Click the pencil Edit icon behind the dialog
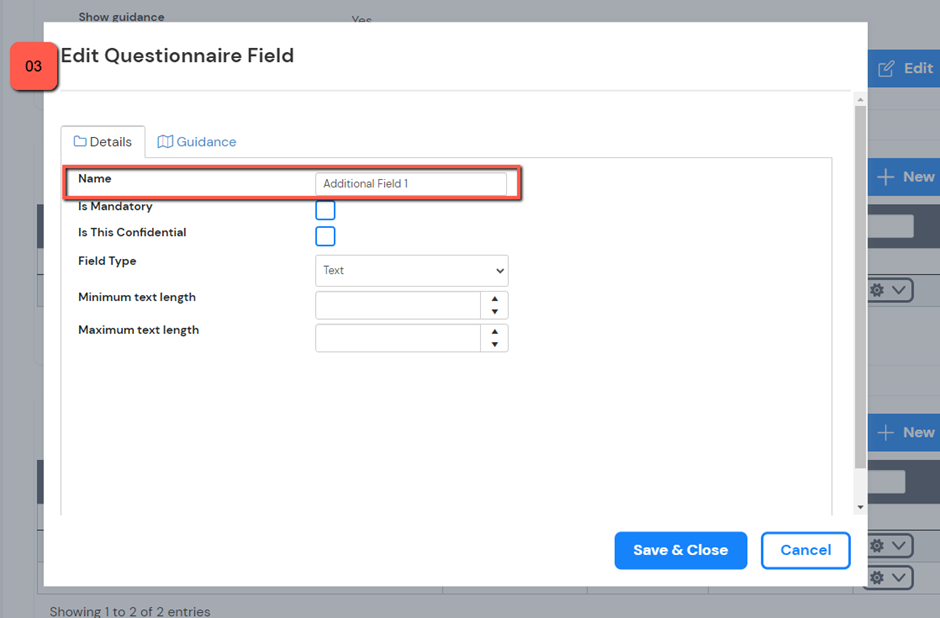 pos(886,69)
